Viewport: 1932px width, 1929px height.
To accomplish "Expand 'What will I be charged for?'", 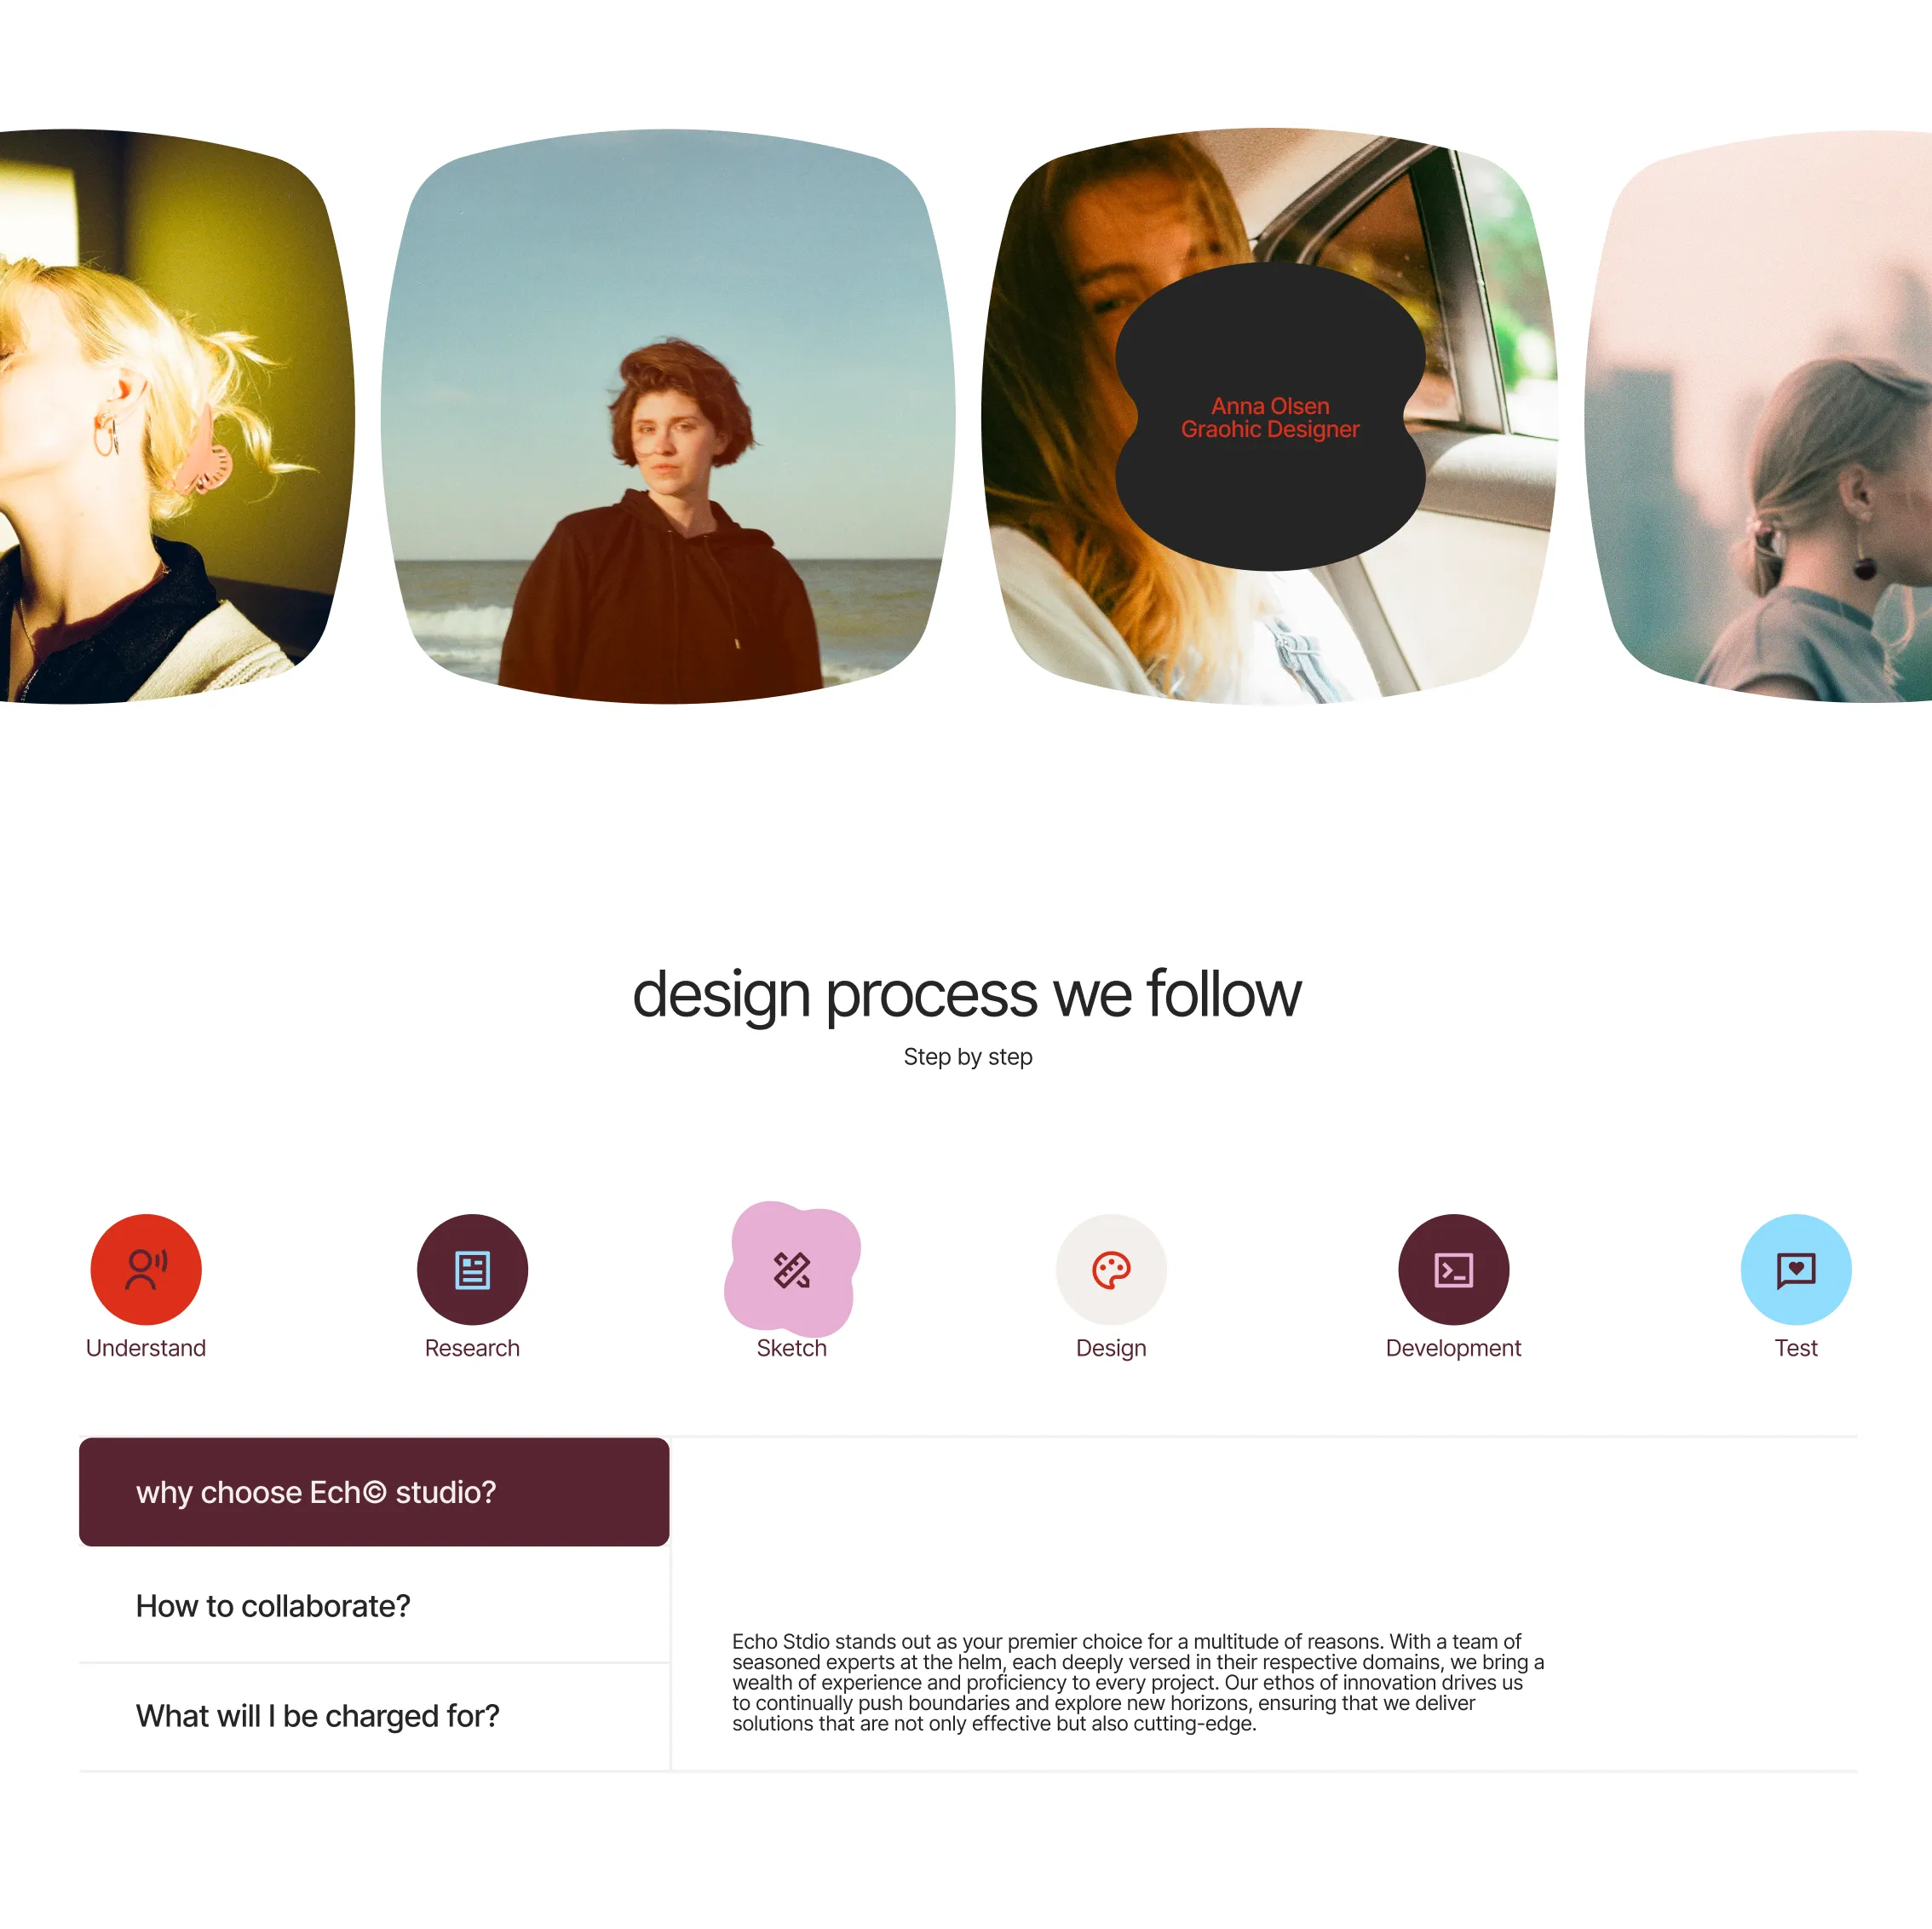I will point(374,1715).
